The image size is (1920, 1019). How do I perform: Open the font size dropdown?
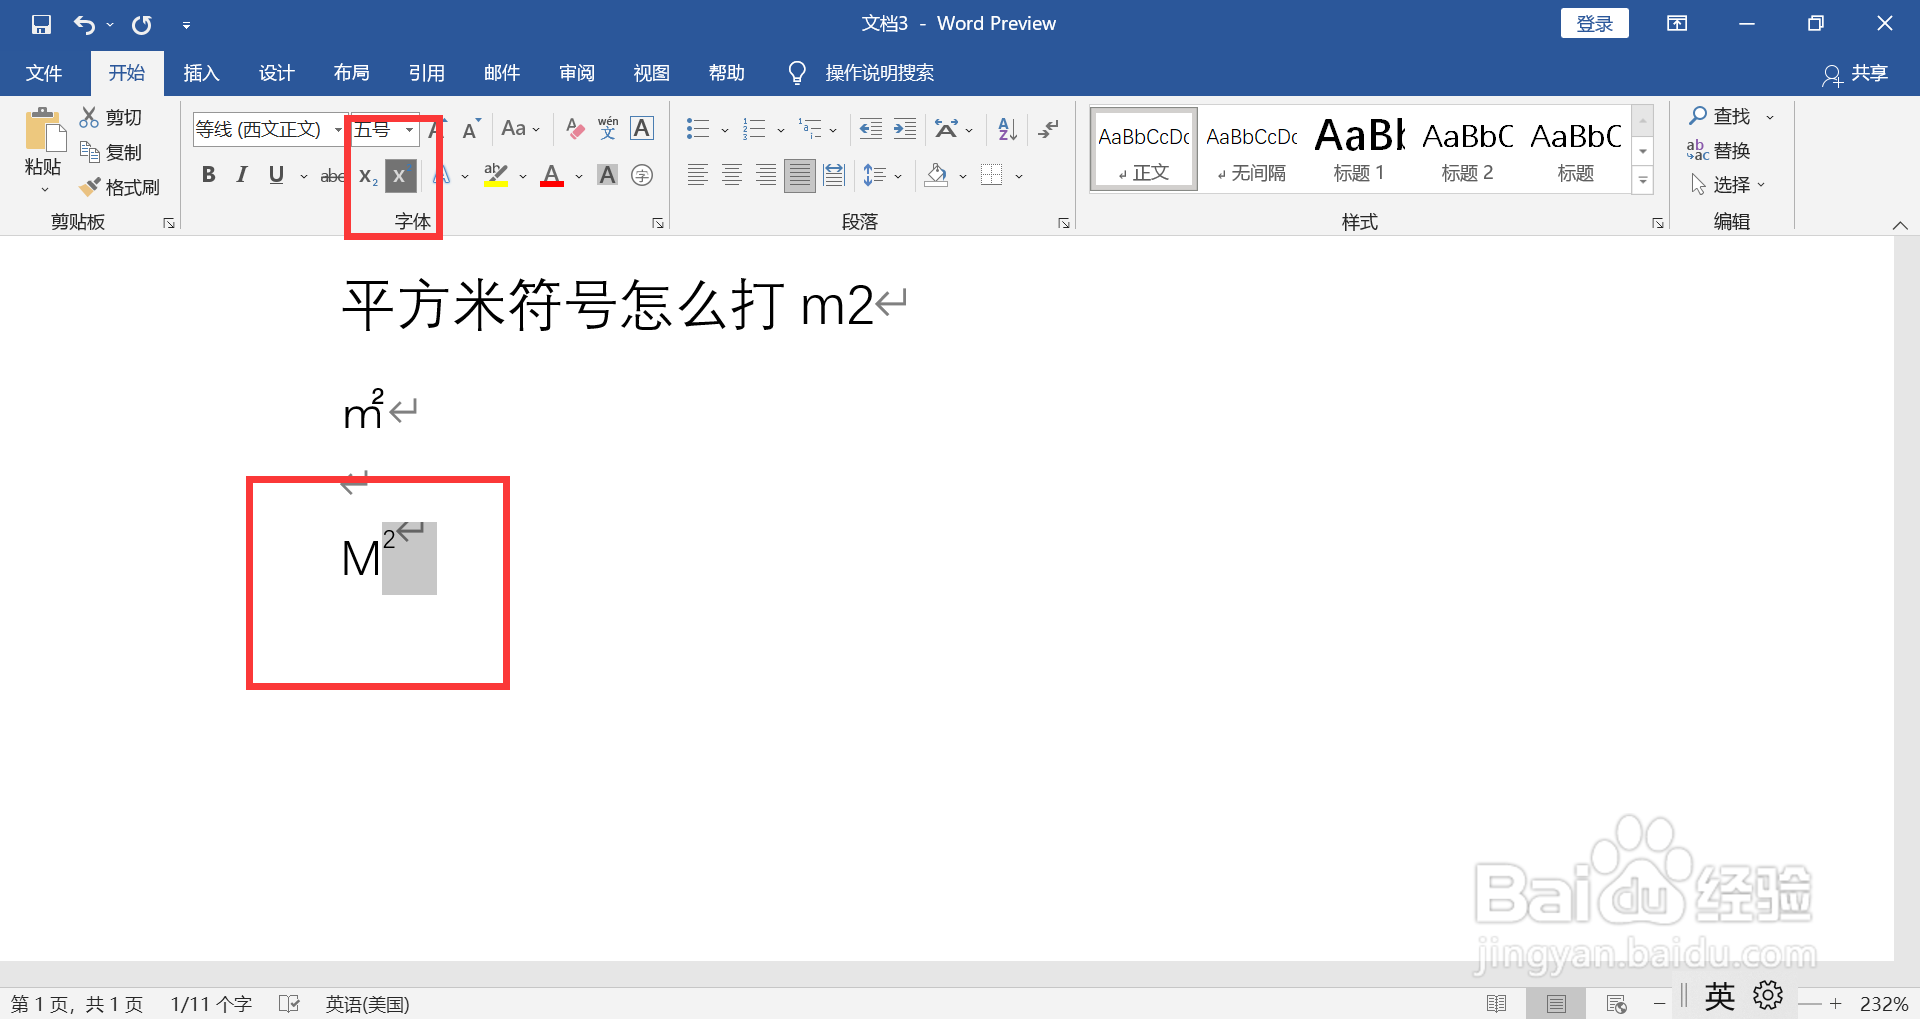[409, 128]
